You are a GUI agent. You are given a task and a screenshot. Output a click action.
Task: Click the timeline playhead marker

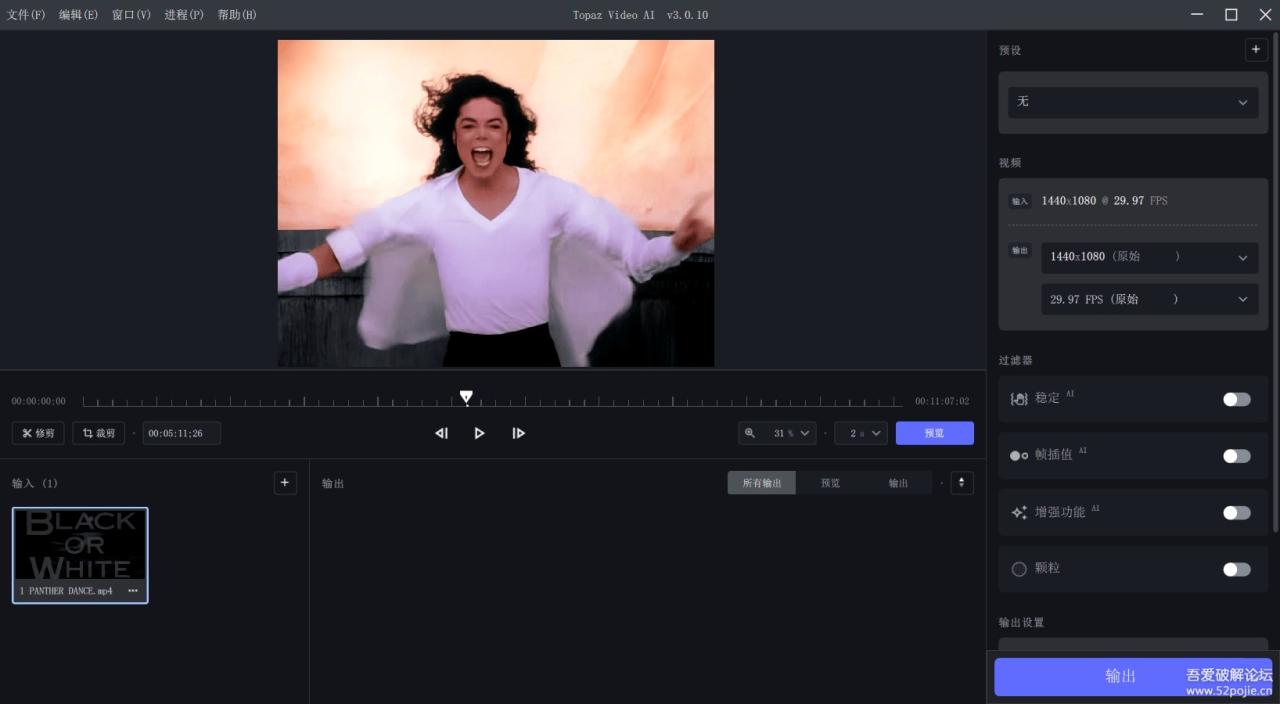466,397
